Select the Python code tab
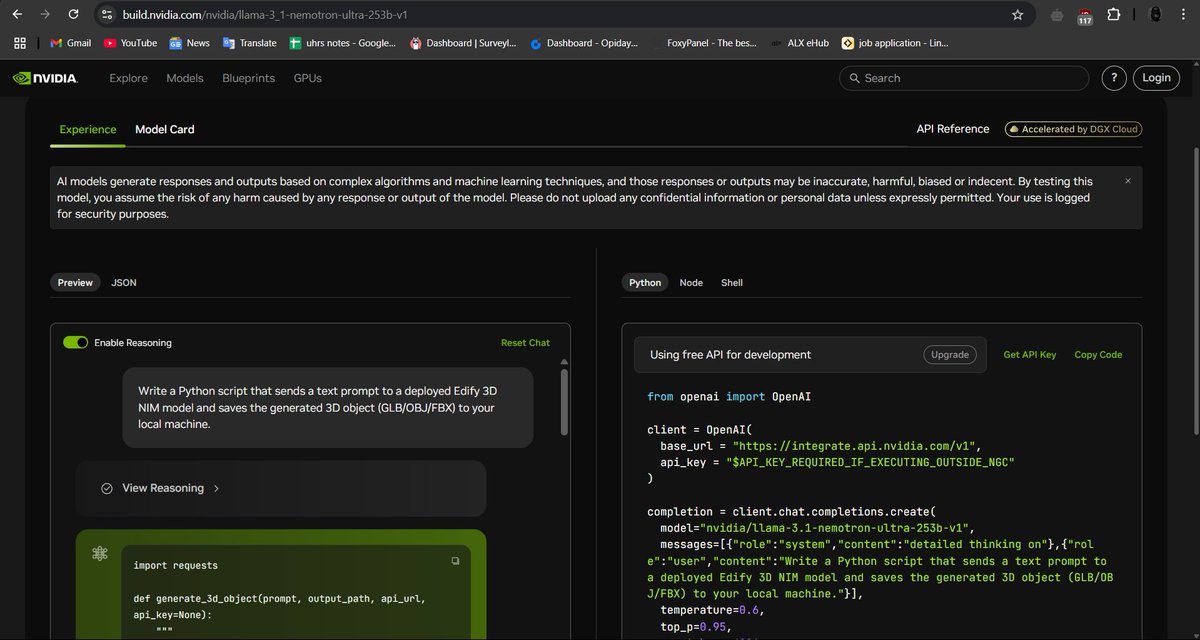This screenshot has height=640, width=1200. 645,282
